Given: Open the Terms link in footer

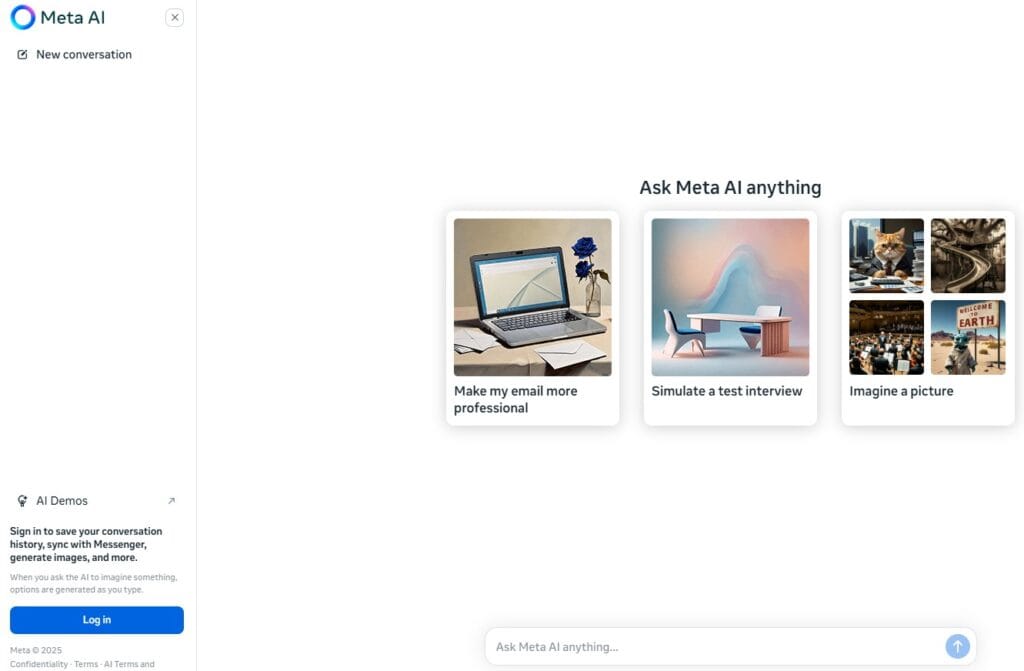Looking at the screenshot, I should (x=86, y=664).
